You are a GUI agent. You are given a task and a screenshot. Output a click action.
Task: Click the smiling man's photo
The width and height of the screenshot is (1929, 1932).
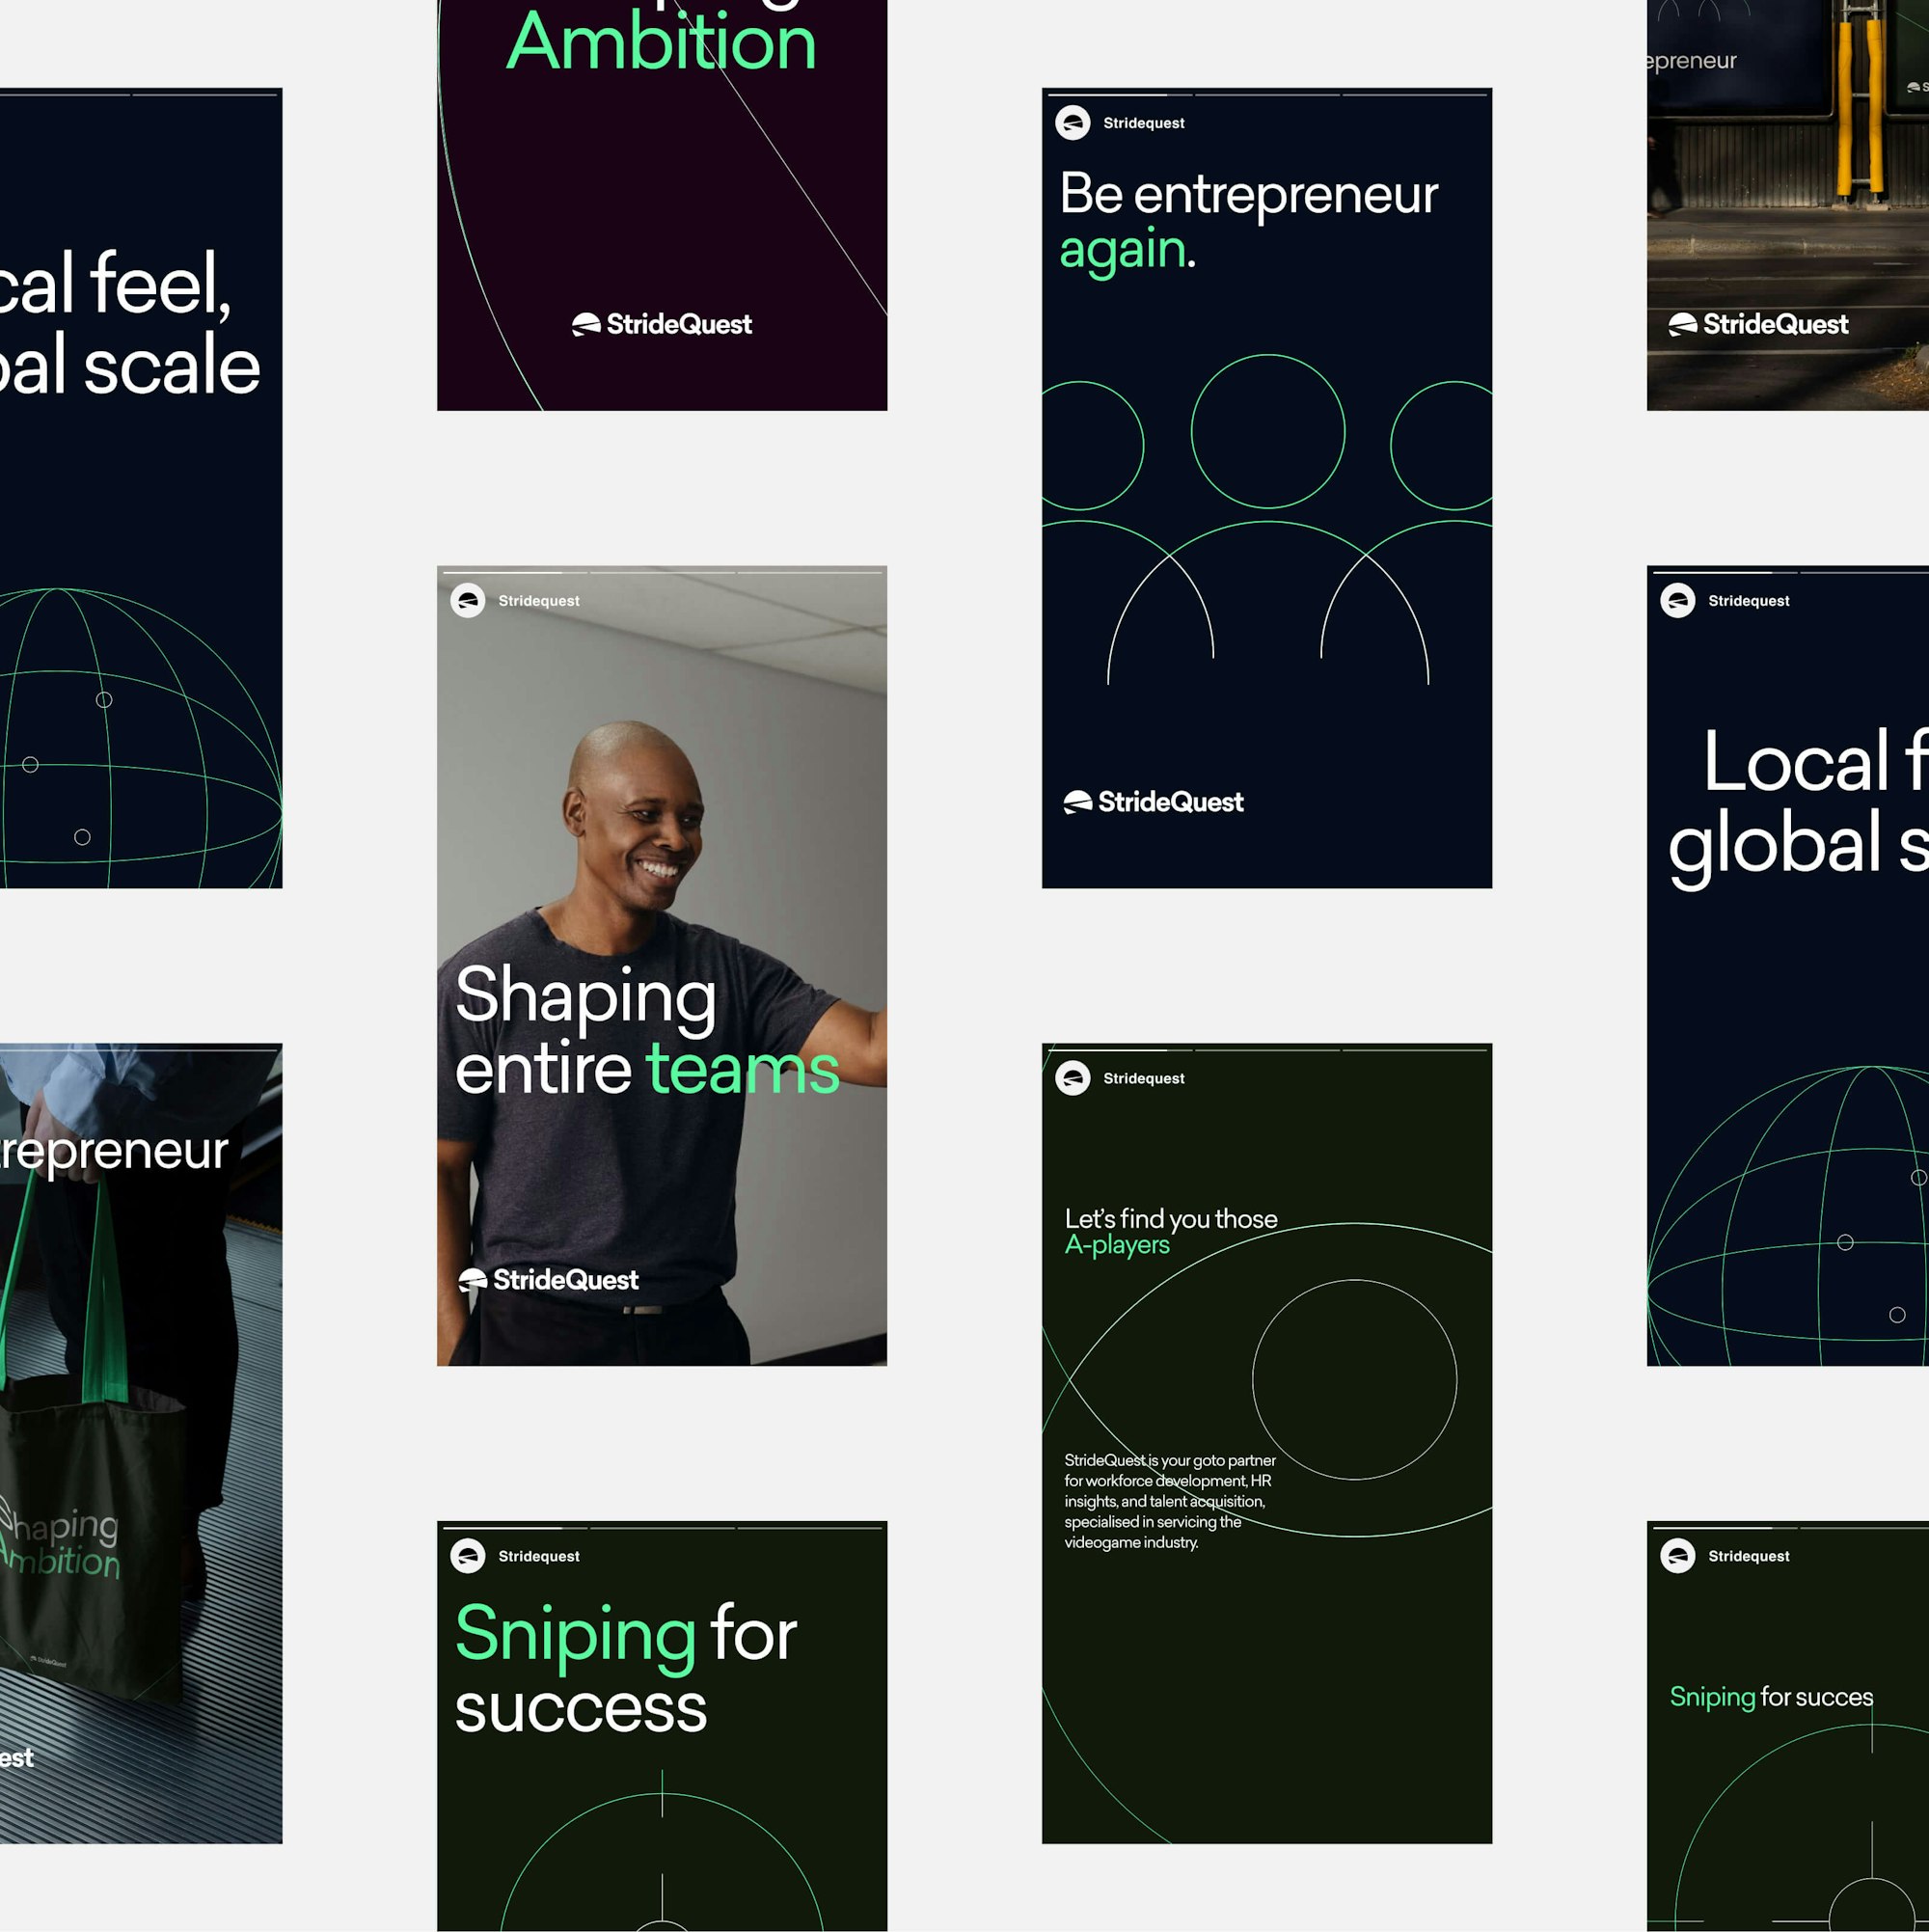coord(662,966)
